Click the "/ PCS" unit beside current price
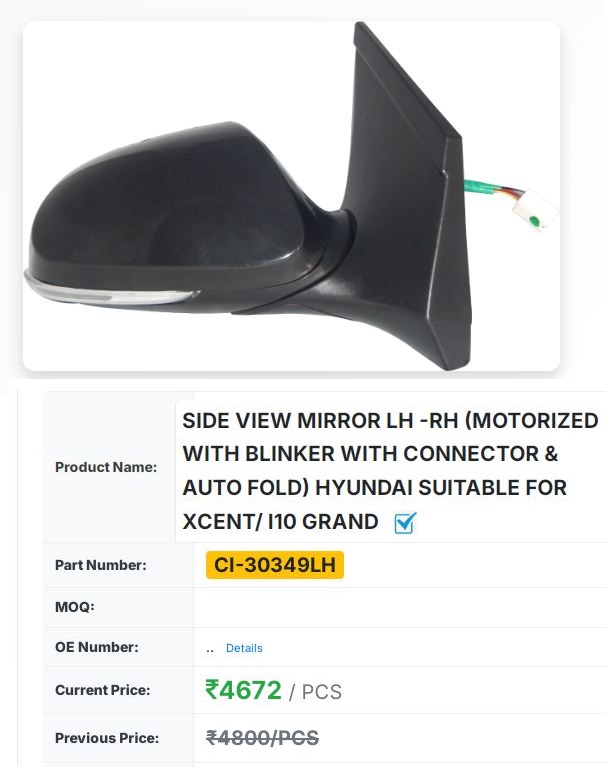Viewport: 606px width, 774px height. pos(315,692)
